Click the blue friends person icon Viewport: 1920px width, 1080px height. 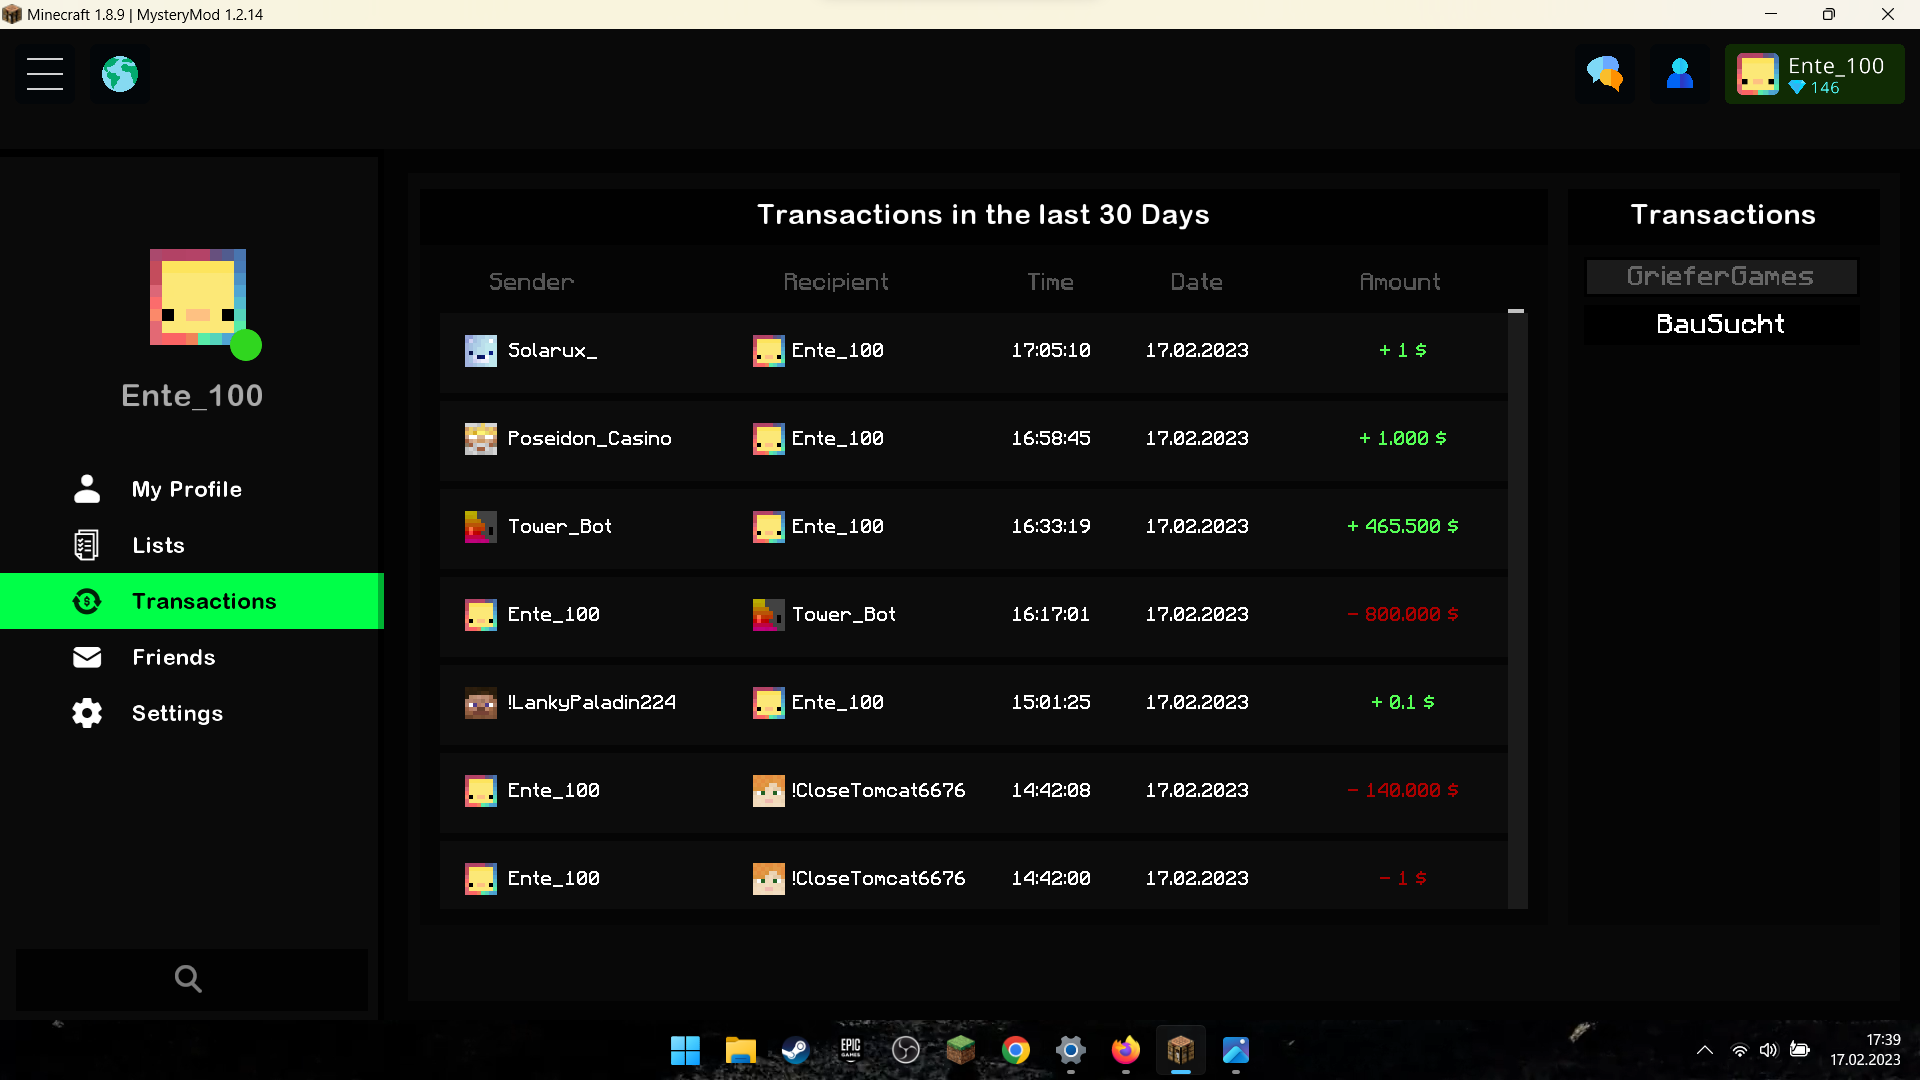[x=1680, y=74]
